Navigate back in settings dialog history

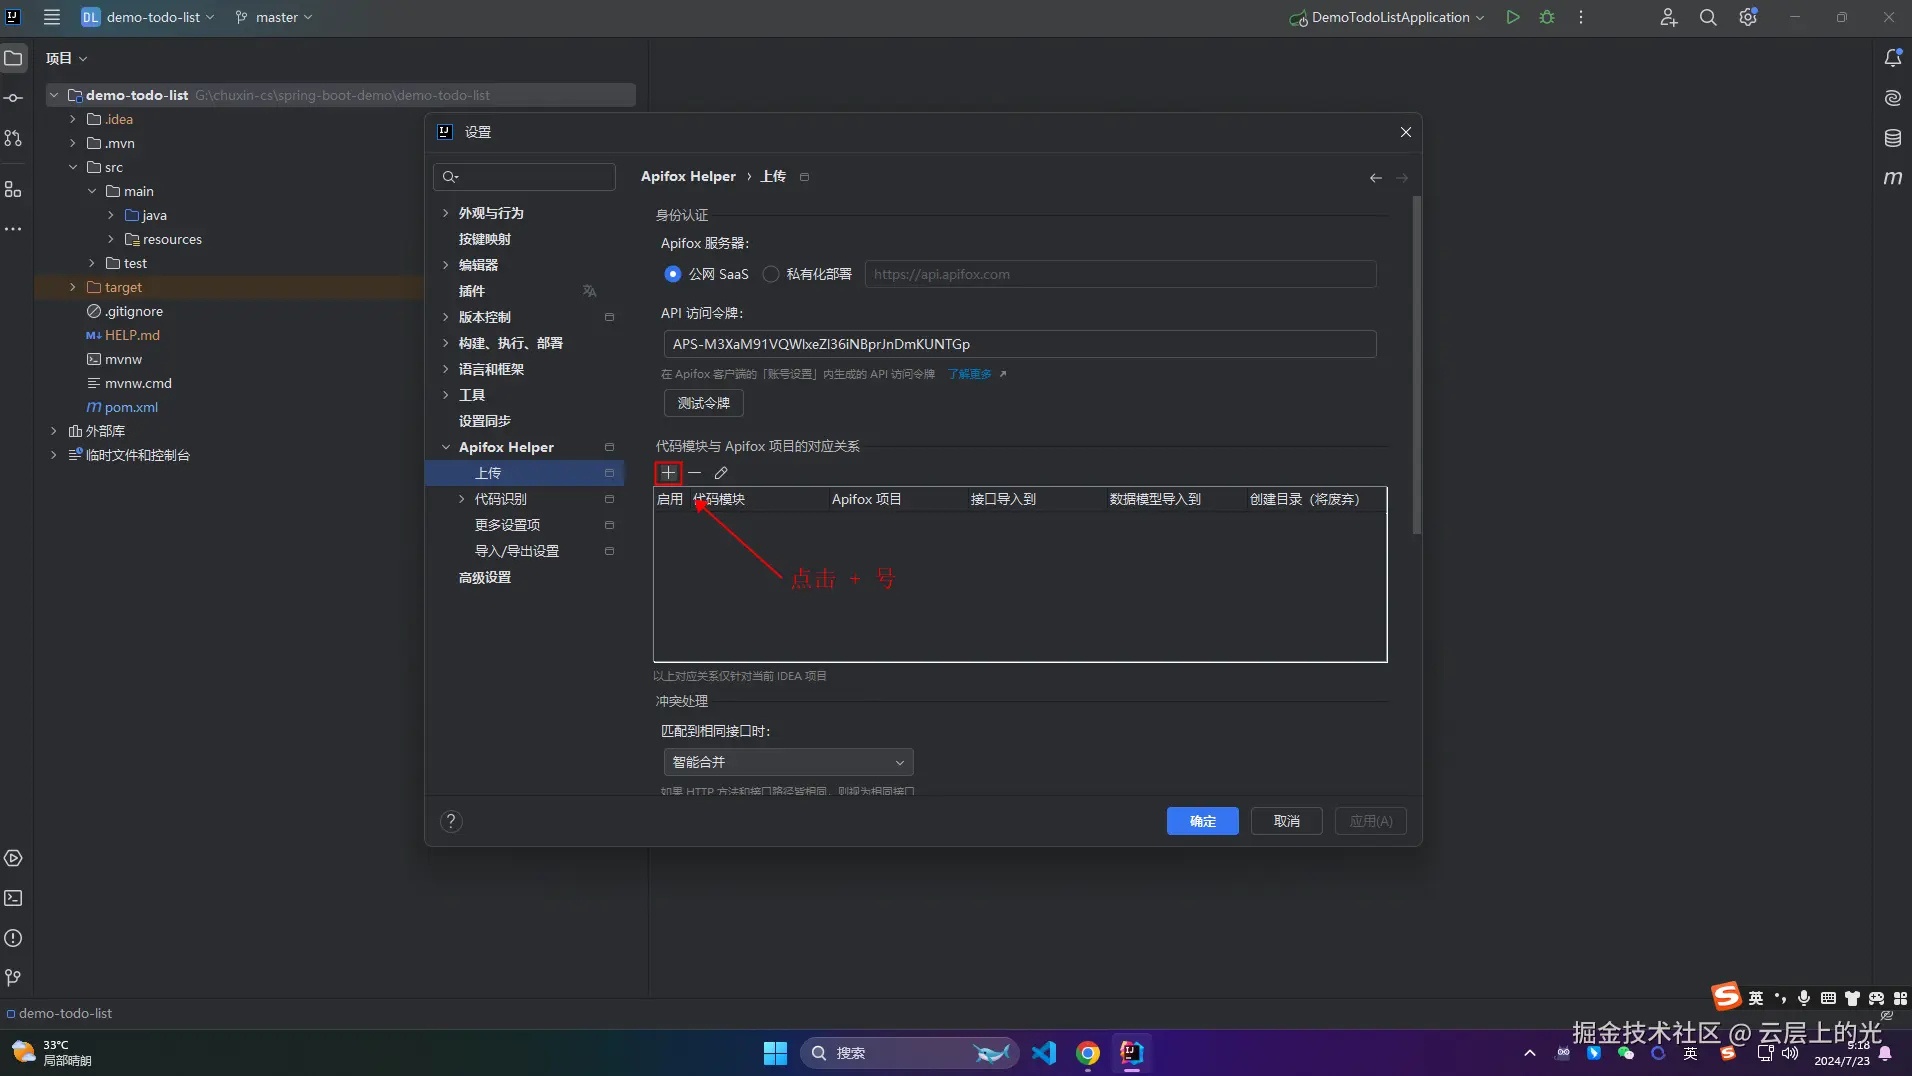tap(1376, 178)
